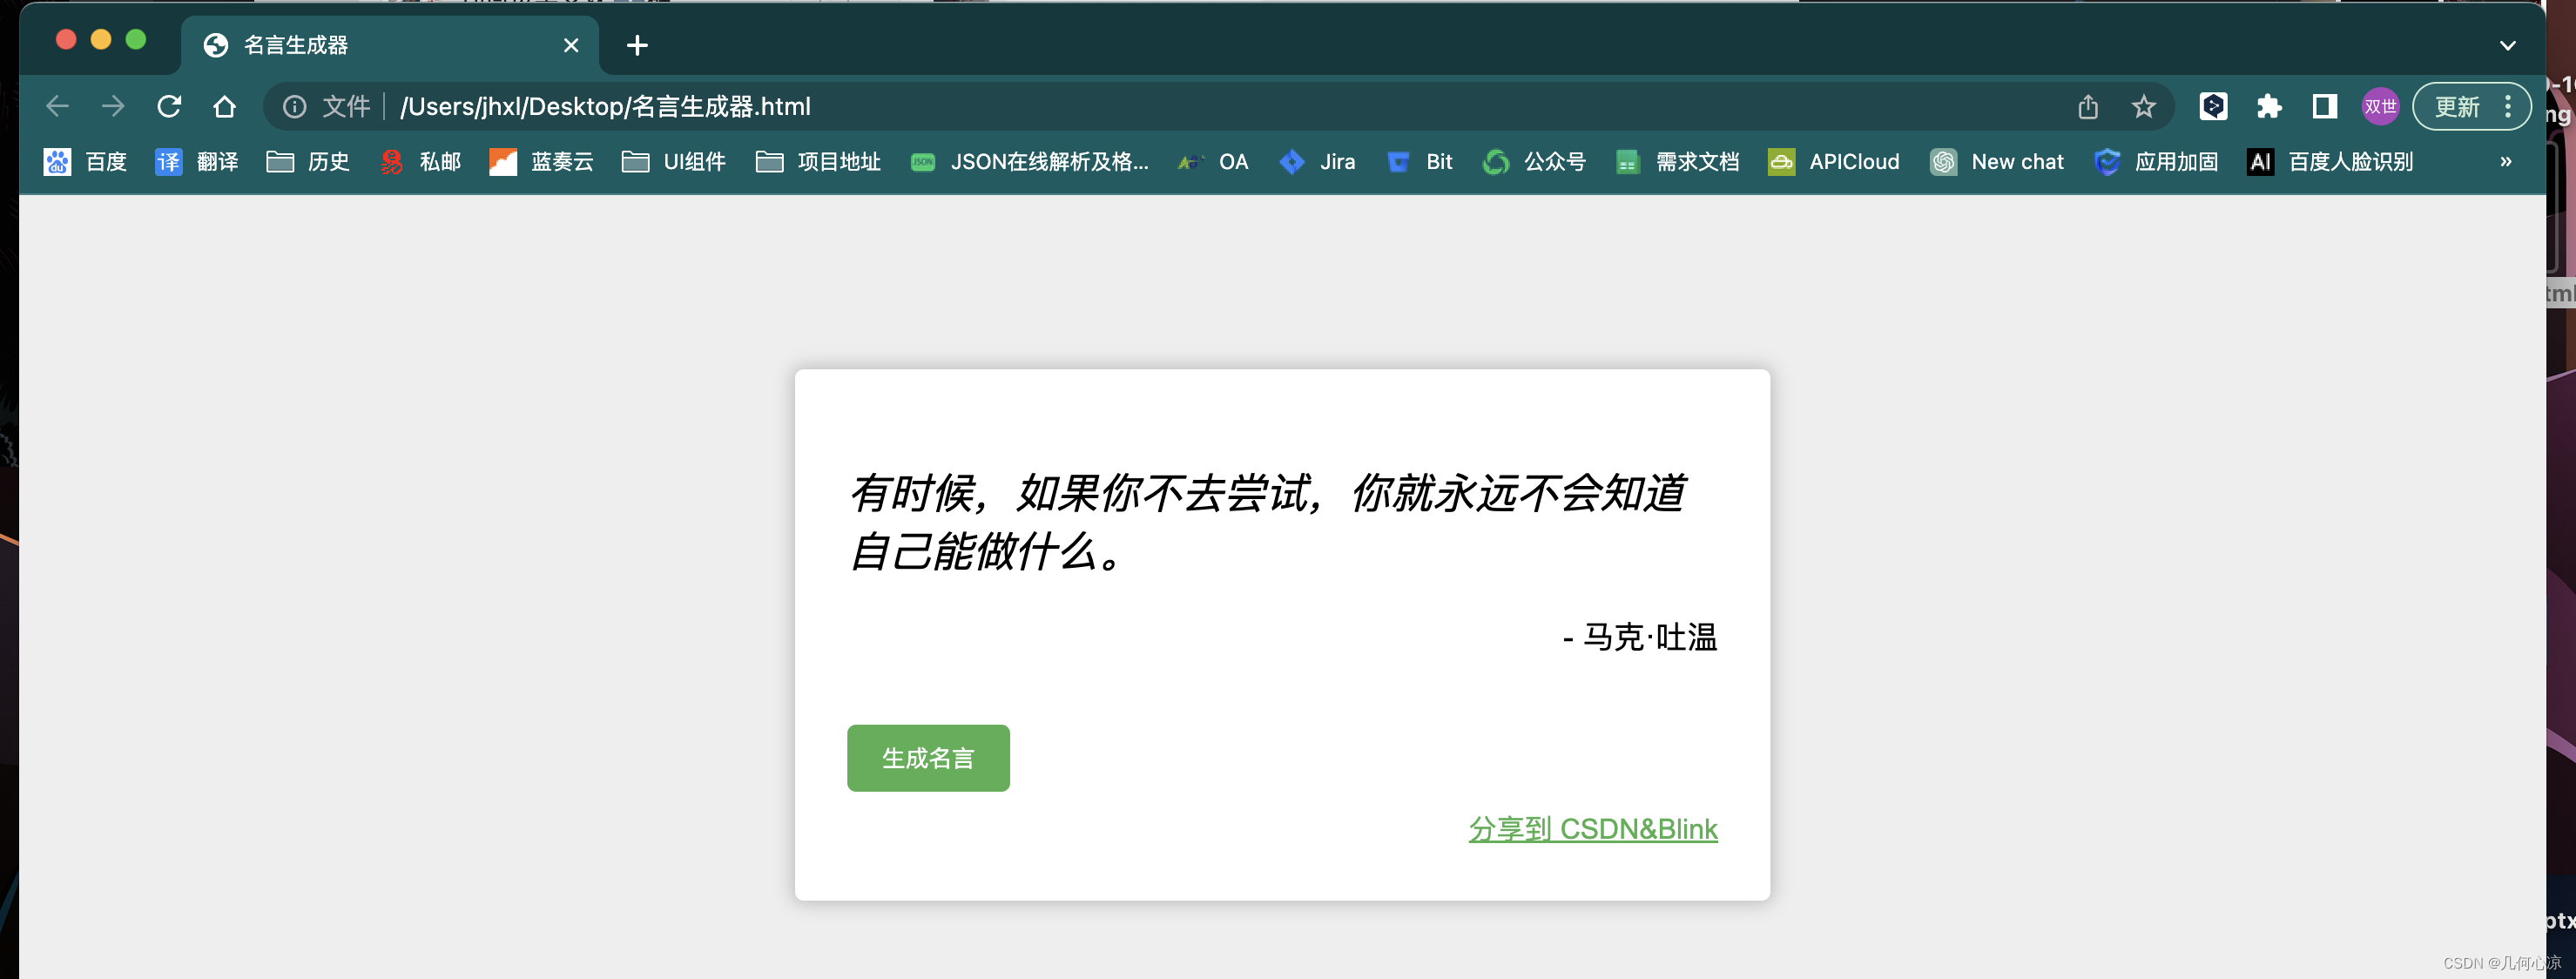Image resolution: width=2576 pixels, height=979 pixels.
Task: Open the New chat bookmark
Action: (x=1997, y=162)
